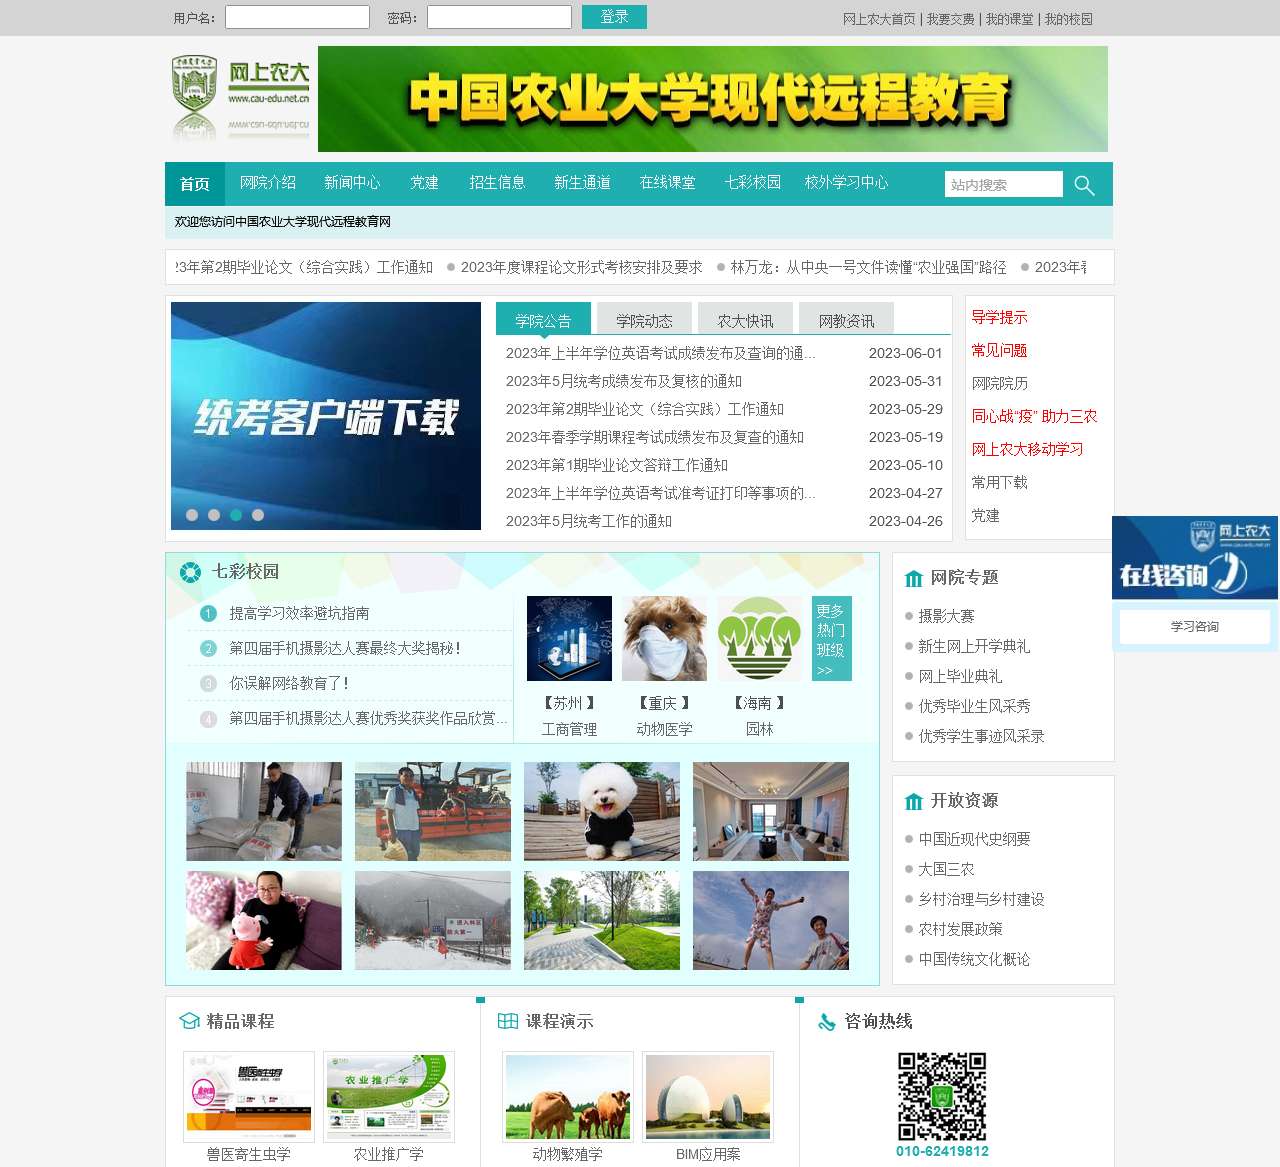Click the 咨询热线 phone icon
The width and height of the screenshot is (1280, 1167).
point(826,1022)
